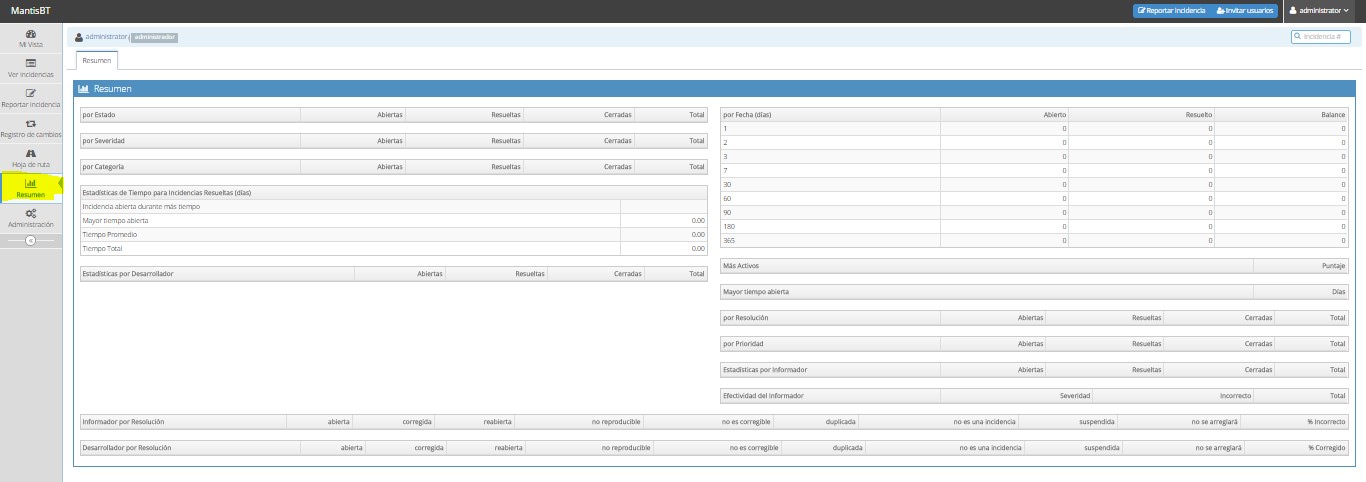Image resolution: width=1366 pixels, height=482 pixels.
Task: Click the administrador role badge
Action: [155, 37]
